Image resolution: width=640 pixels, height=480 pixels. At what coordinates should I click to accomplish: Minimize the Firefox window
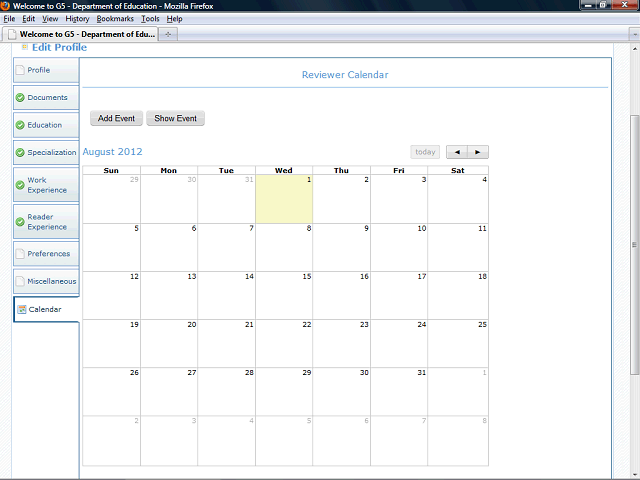(x=588, y=5)
